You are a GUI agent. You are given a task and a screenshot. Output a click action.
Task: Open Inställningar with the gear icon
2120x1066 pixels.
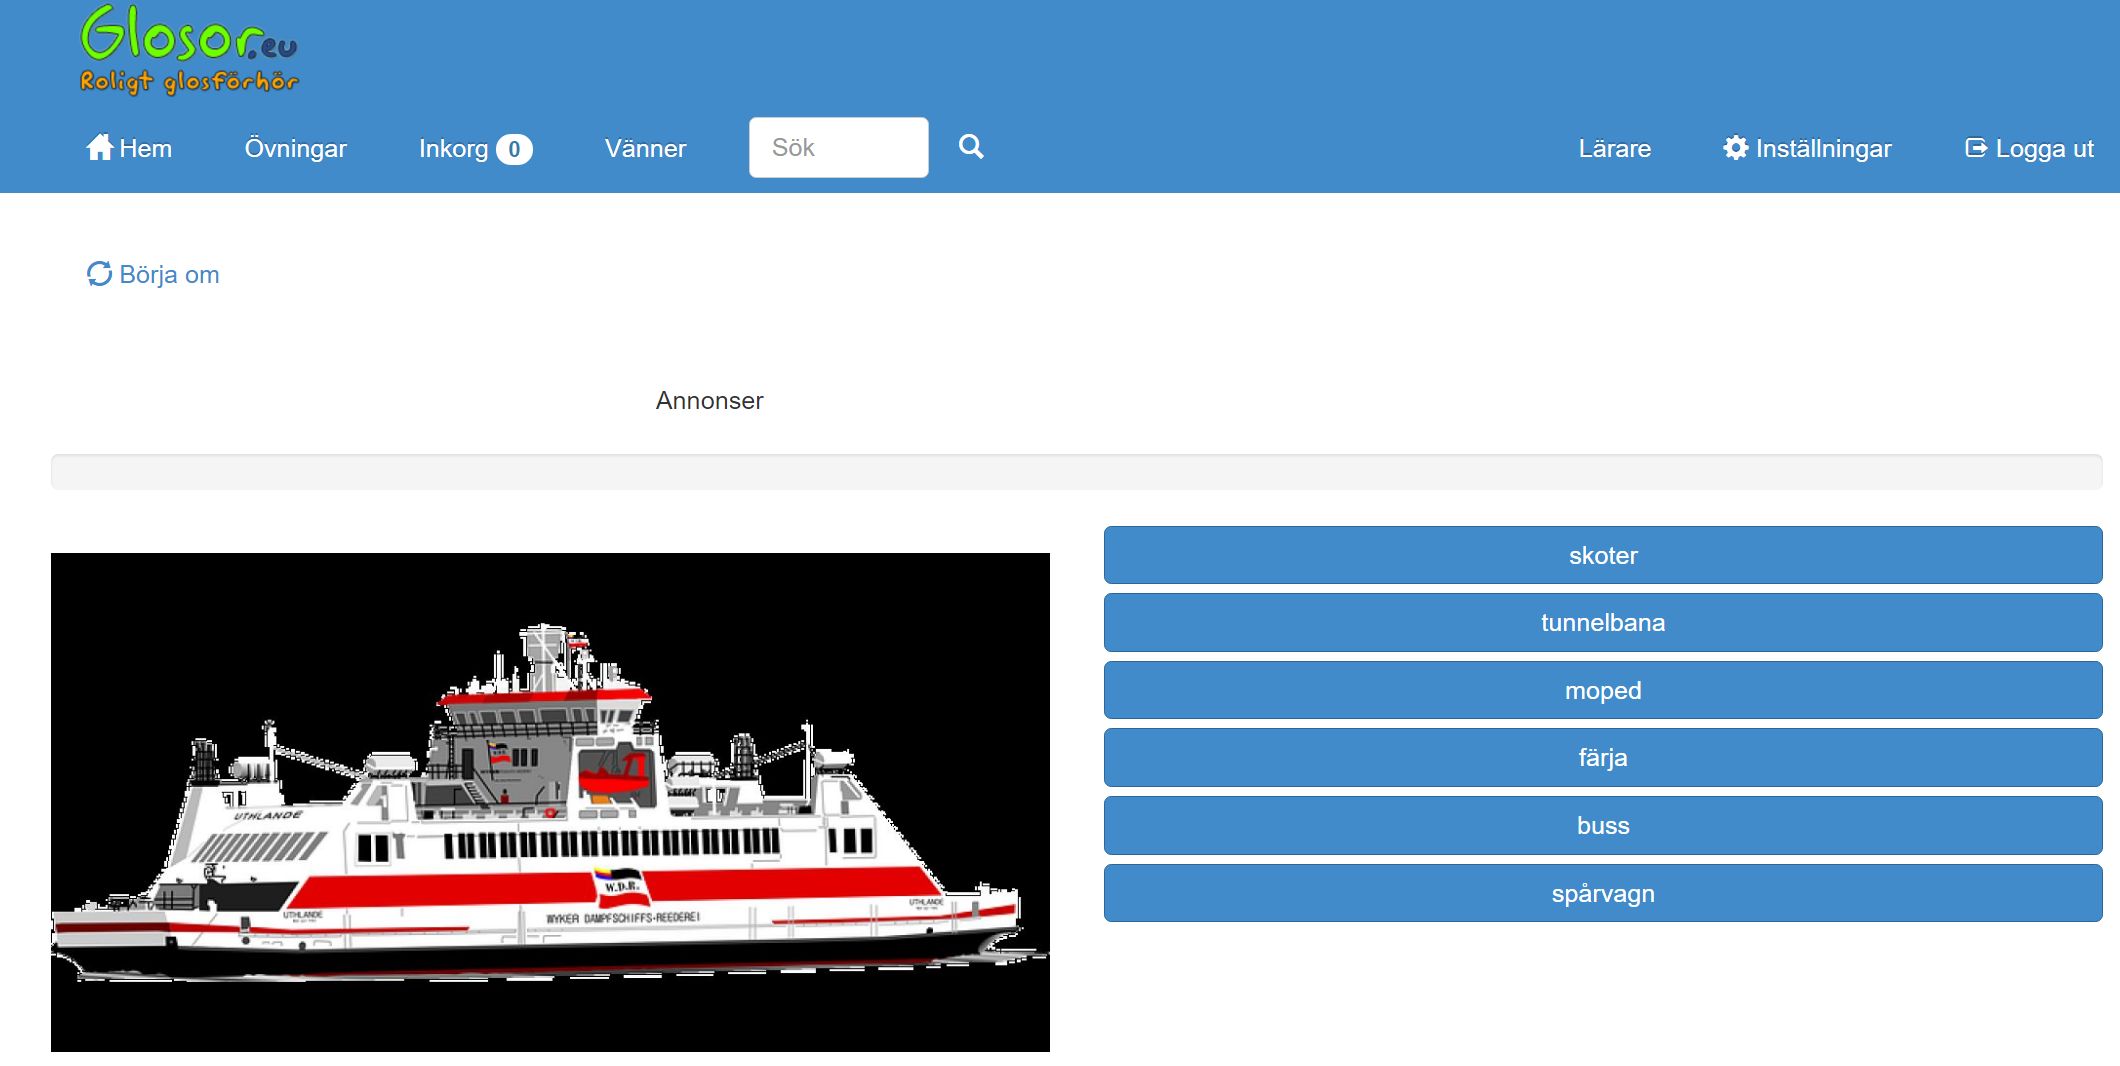point(1735,148)
